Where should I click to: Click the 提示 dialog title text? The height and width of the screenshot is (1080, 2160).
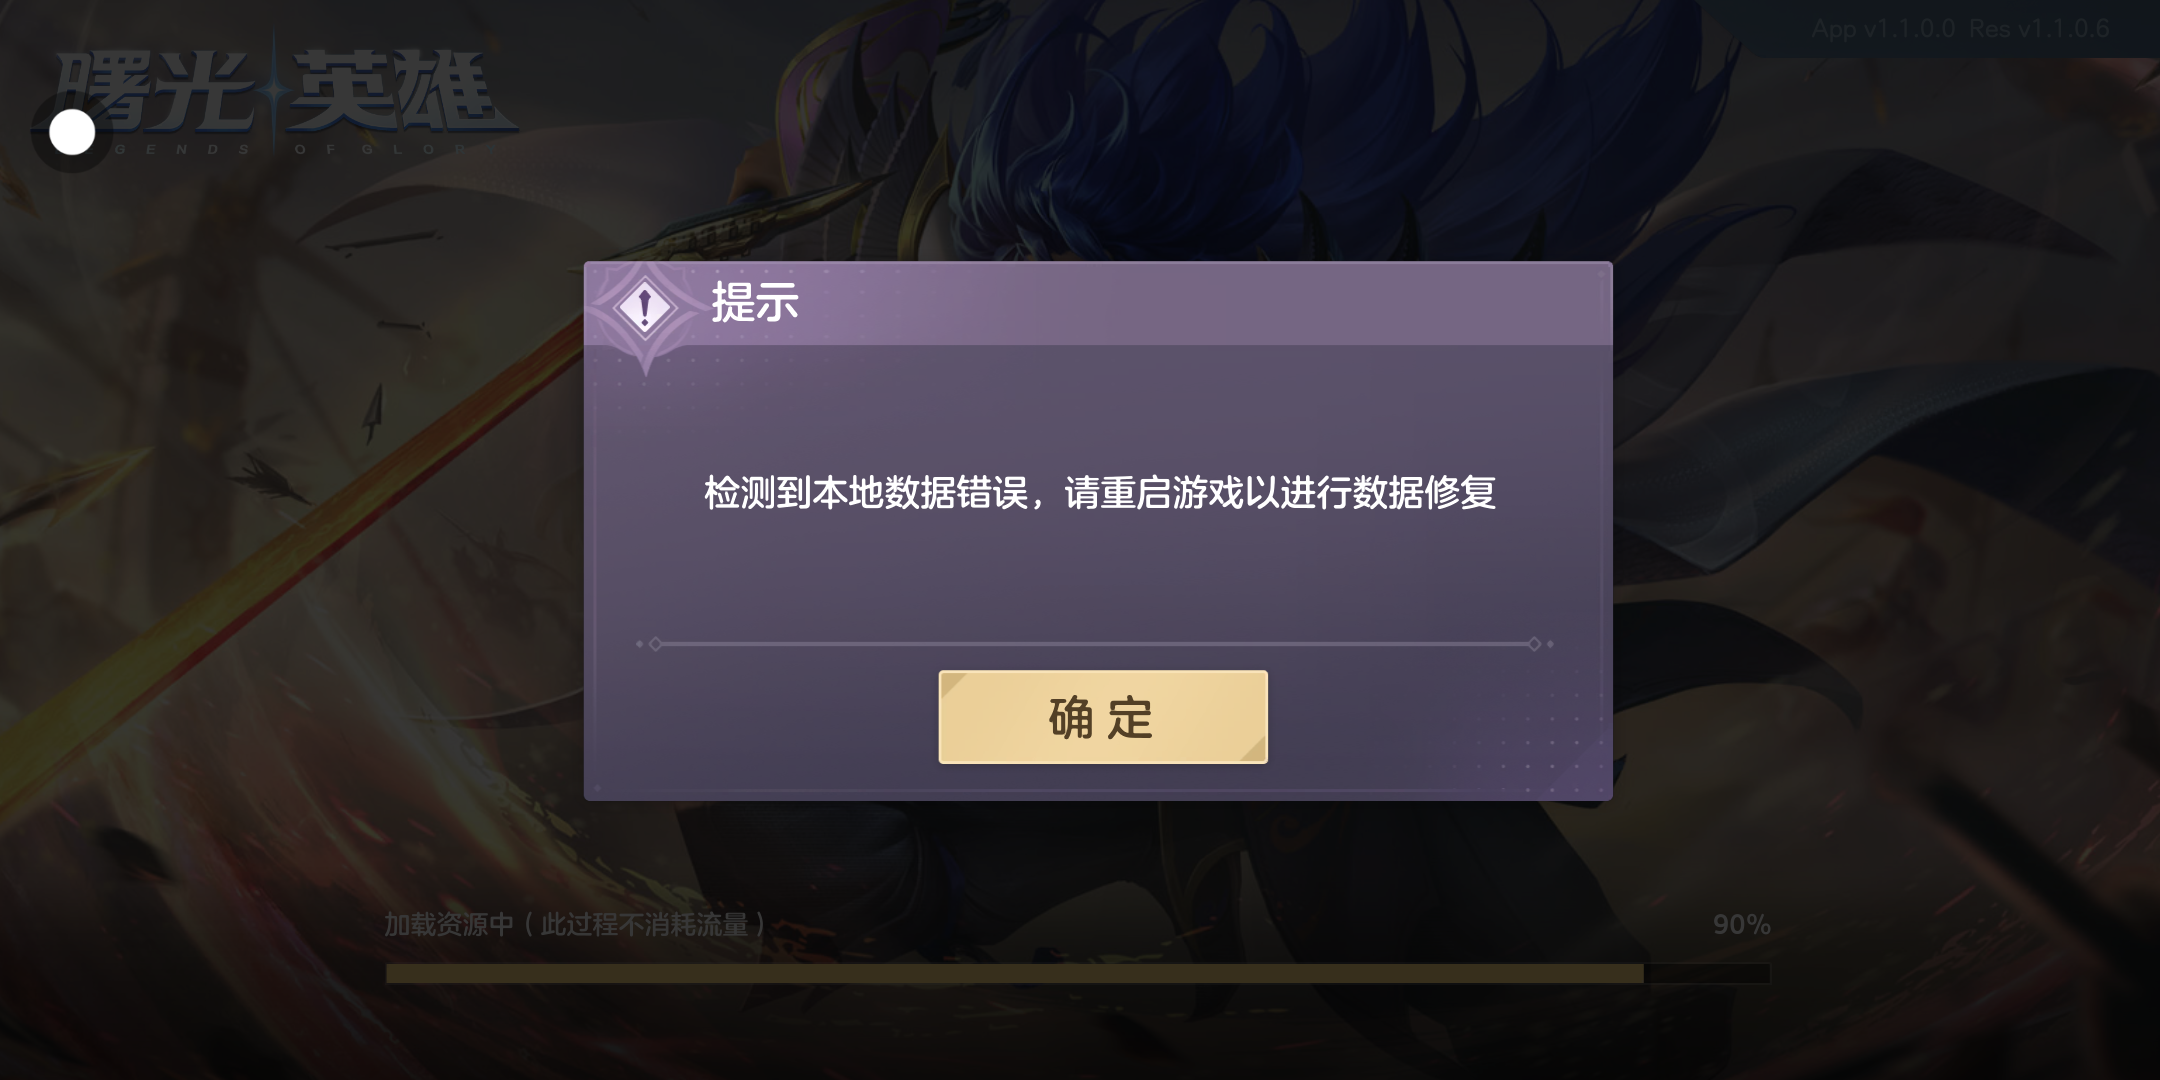(755, 302)
